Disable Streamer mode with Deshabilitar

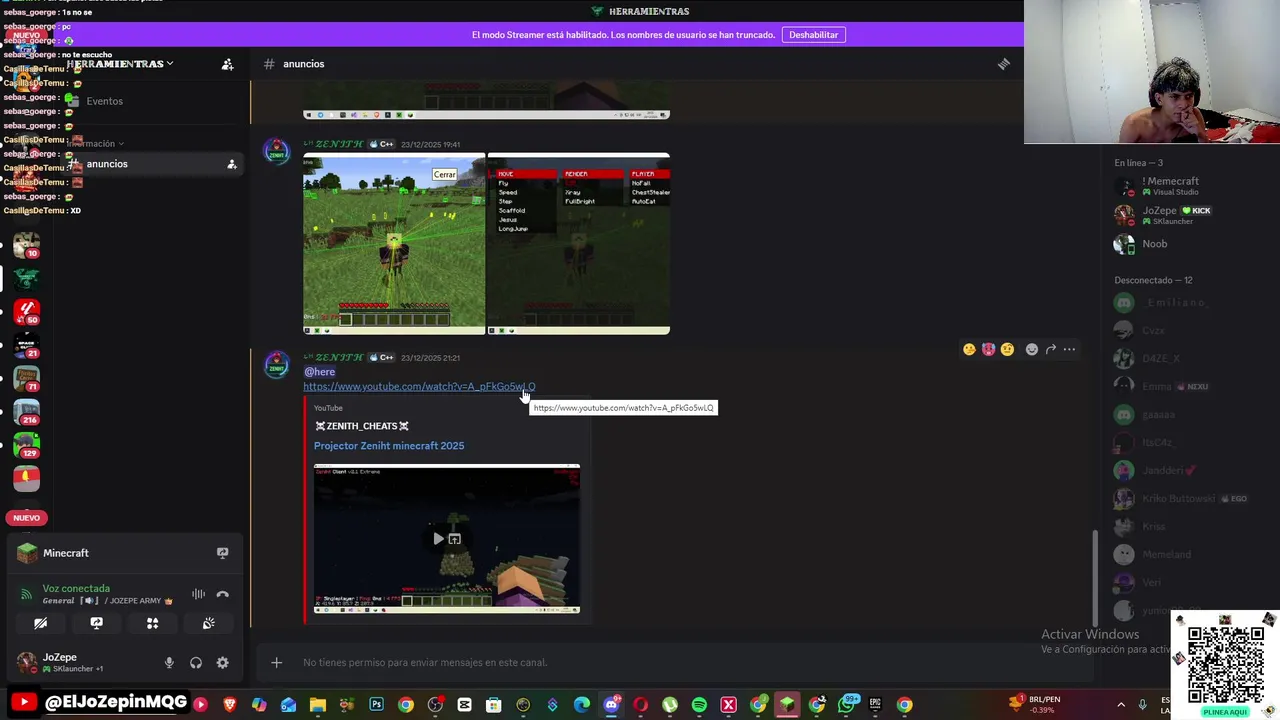813,35
